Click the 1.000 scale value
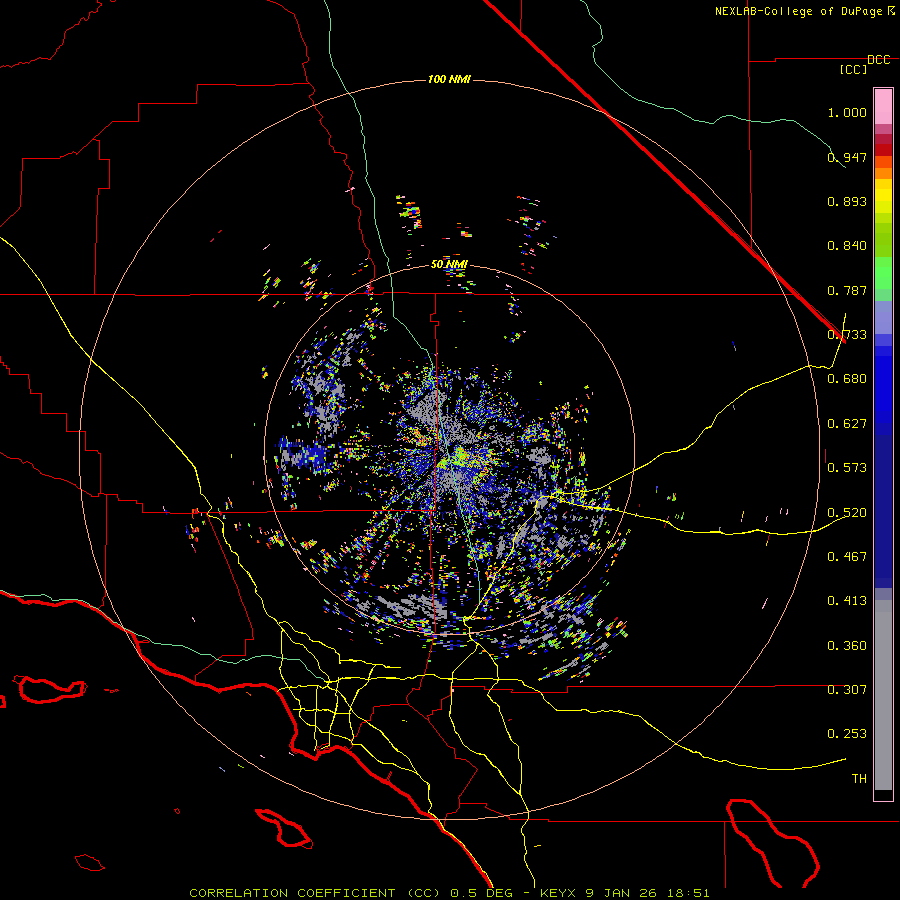 pyautogui.click(x=847, y=112)
